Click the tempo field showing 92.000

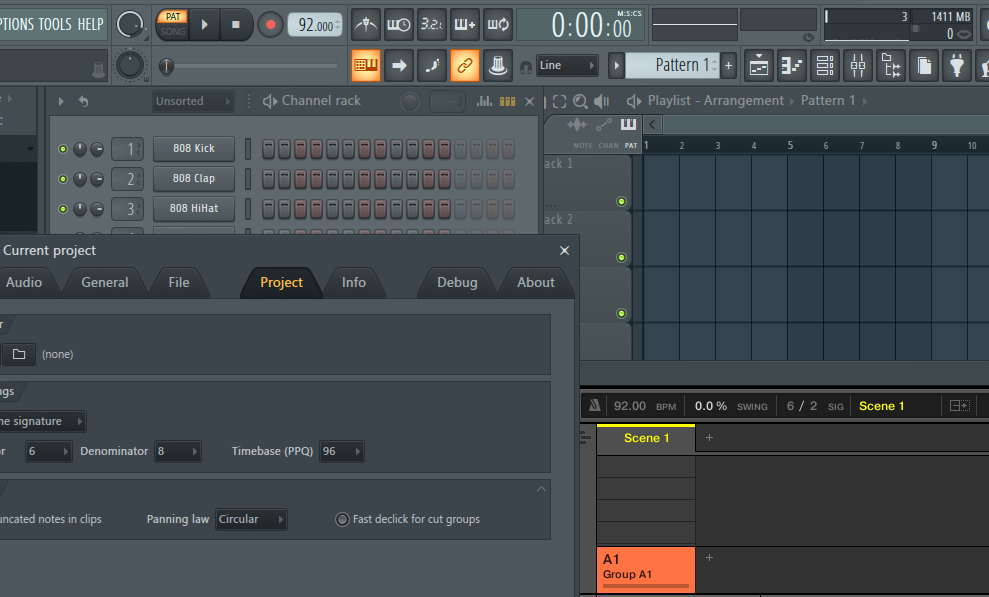coord(315,25)
